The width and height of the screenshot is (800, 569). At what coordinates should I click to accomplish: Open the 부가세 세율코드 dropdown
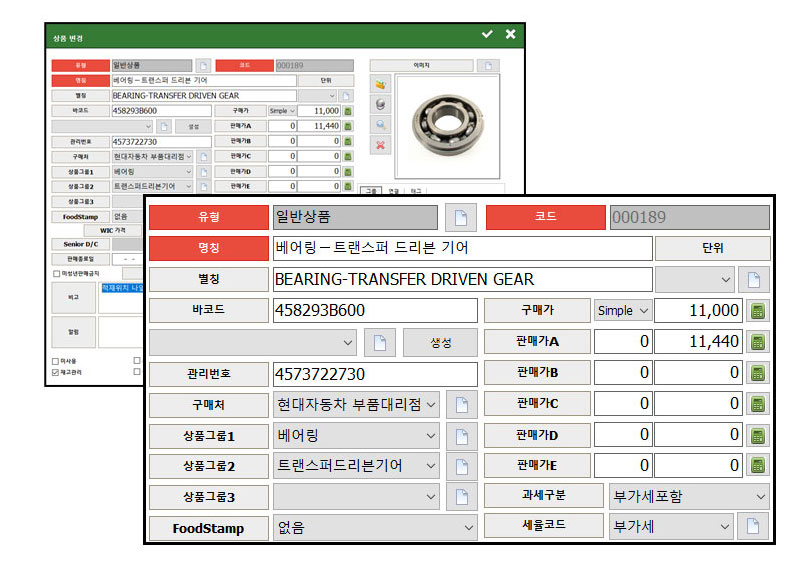click(x=671, y=527)
